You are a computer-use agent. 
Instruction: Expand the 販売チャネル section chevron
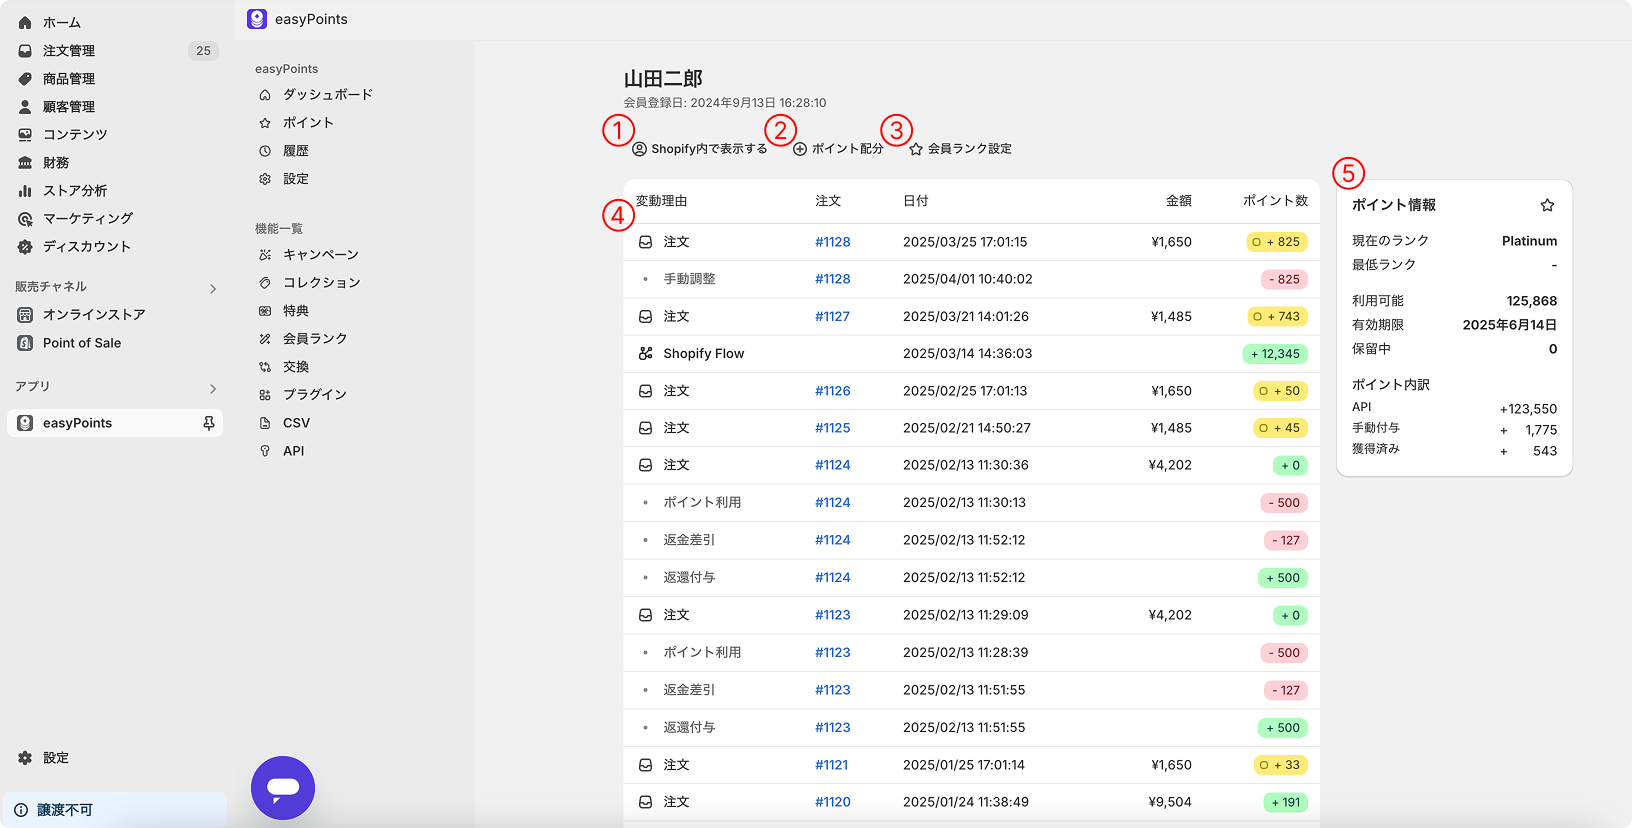tap(213, 289)
